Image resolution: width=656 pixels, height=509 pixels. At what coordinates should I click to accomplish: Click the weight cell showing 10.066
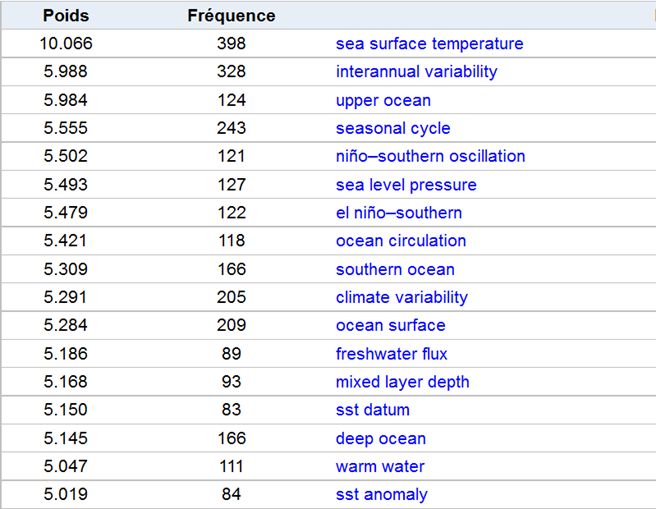[x=66, y=44]
